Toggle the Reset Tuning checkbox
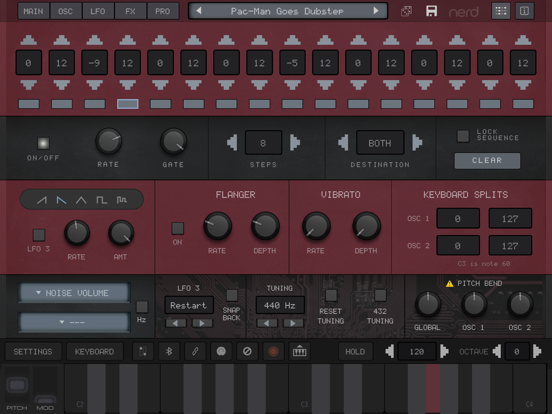Image resolution: width=552 pixels, height=414 pixels. 331,295
